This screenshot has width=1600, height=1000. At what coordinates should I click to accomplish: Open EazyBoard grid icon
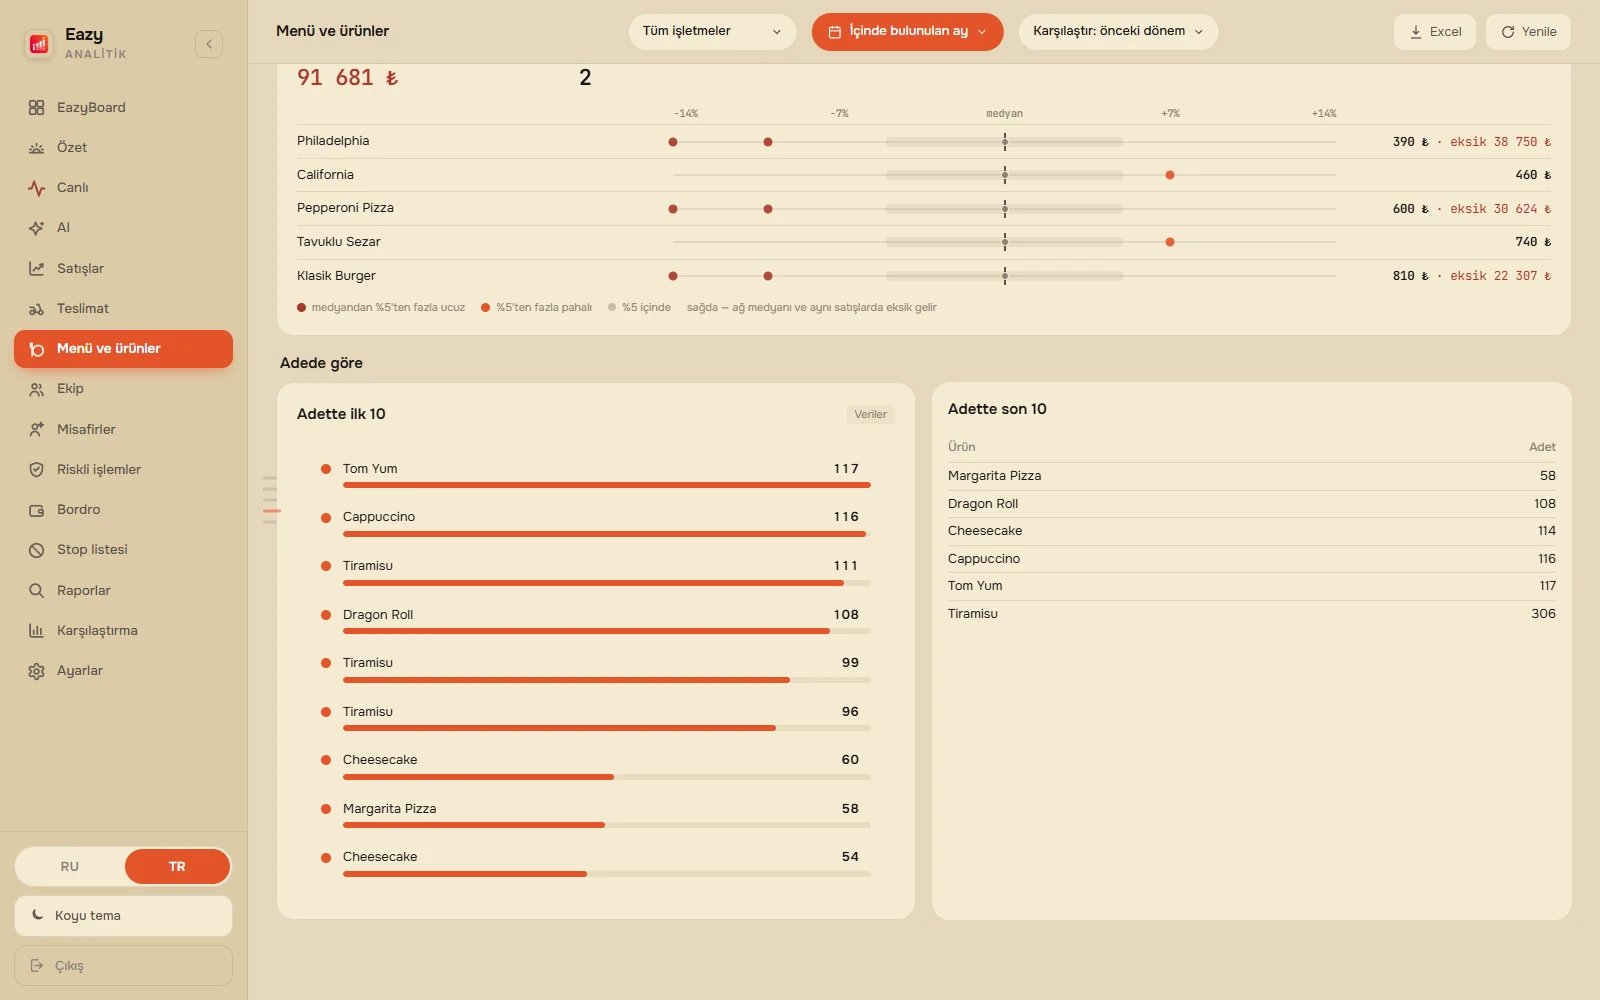click(x=37, y=108)
